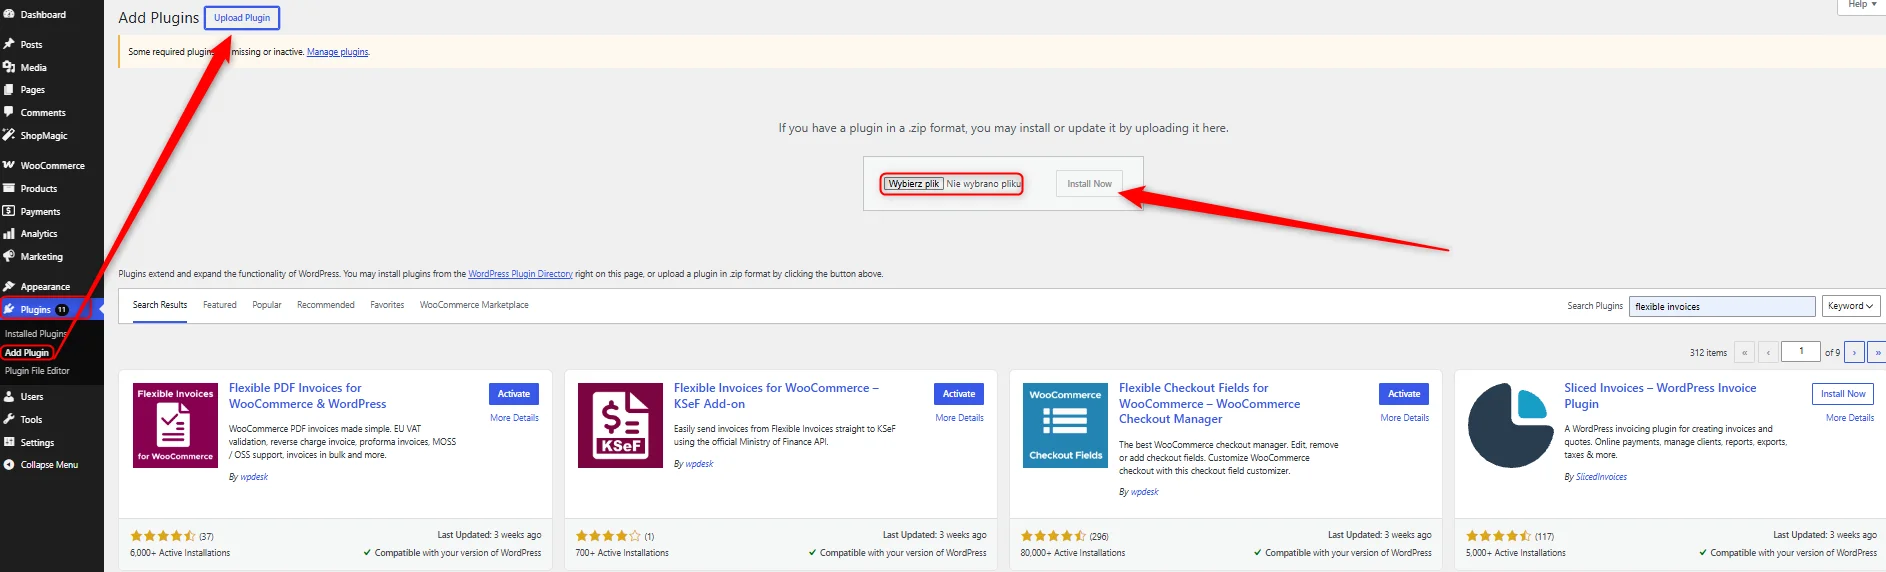Click the Posts pin icon
Screen dimensions: 1886x572
click(x=9, y=44)
